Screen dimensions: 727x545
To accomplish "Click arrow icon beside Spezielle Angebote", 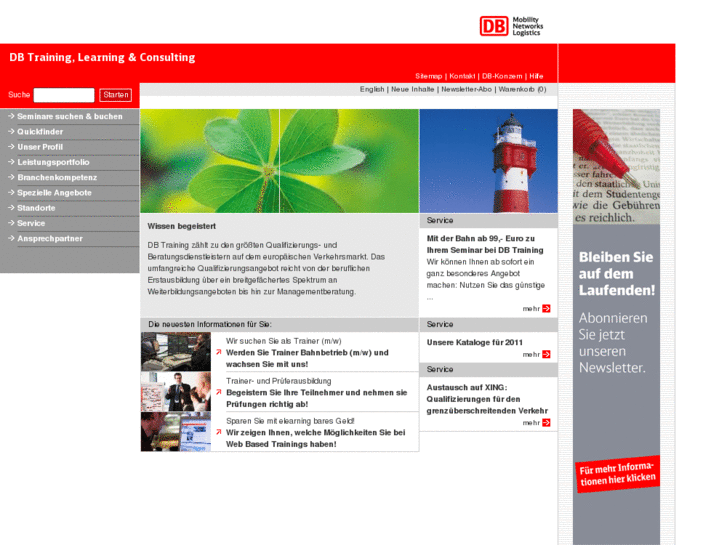I will click(x=11, y=193).
